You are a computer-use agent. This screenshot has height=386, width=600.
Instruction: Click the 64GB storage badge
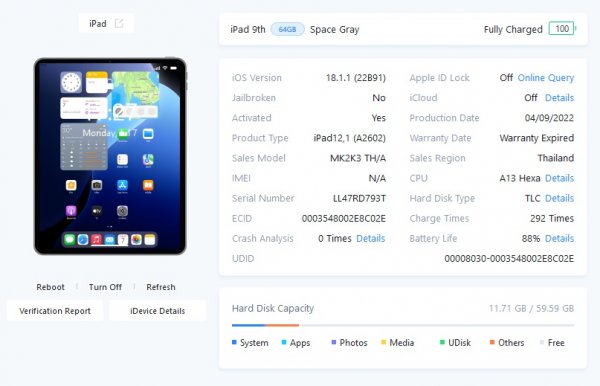(287, 29)
